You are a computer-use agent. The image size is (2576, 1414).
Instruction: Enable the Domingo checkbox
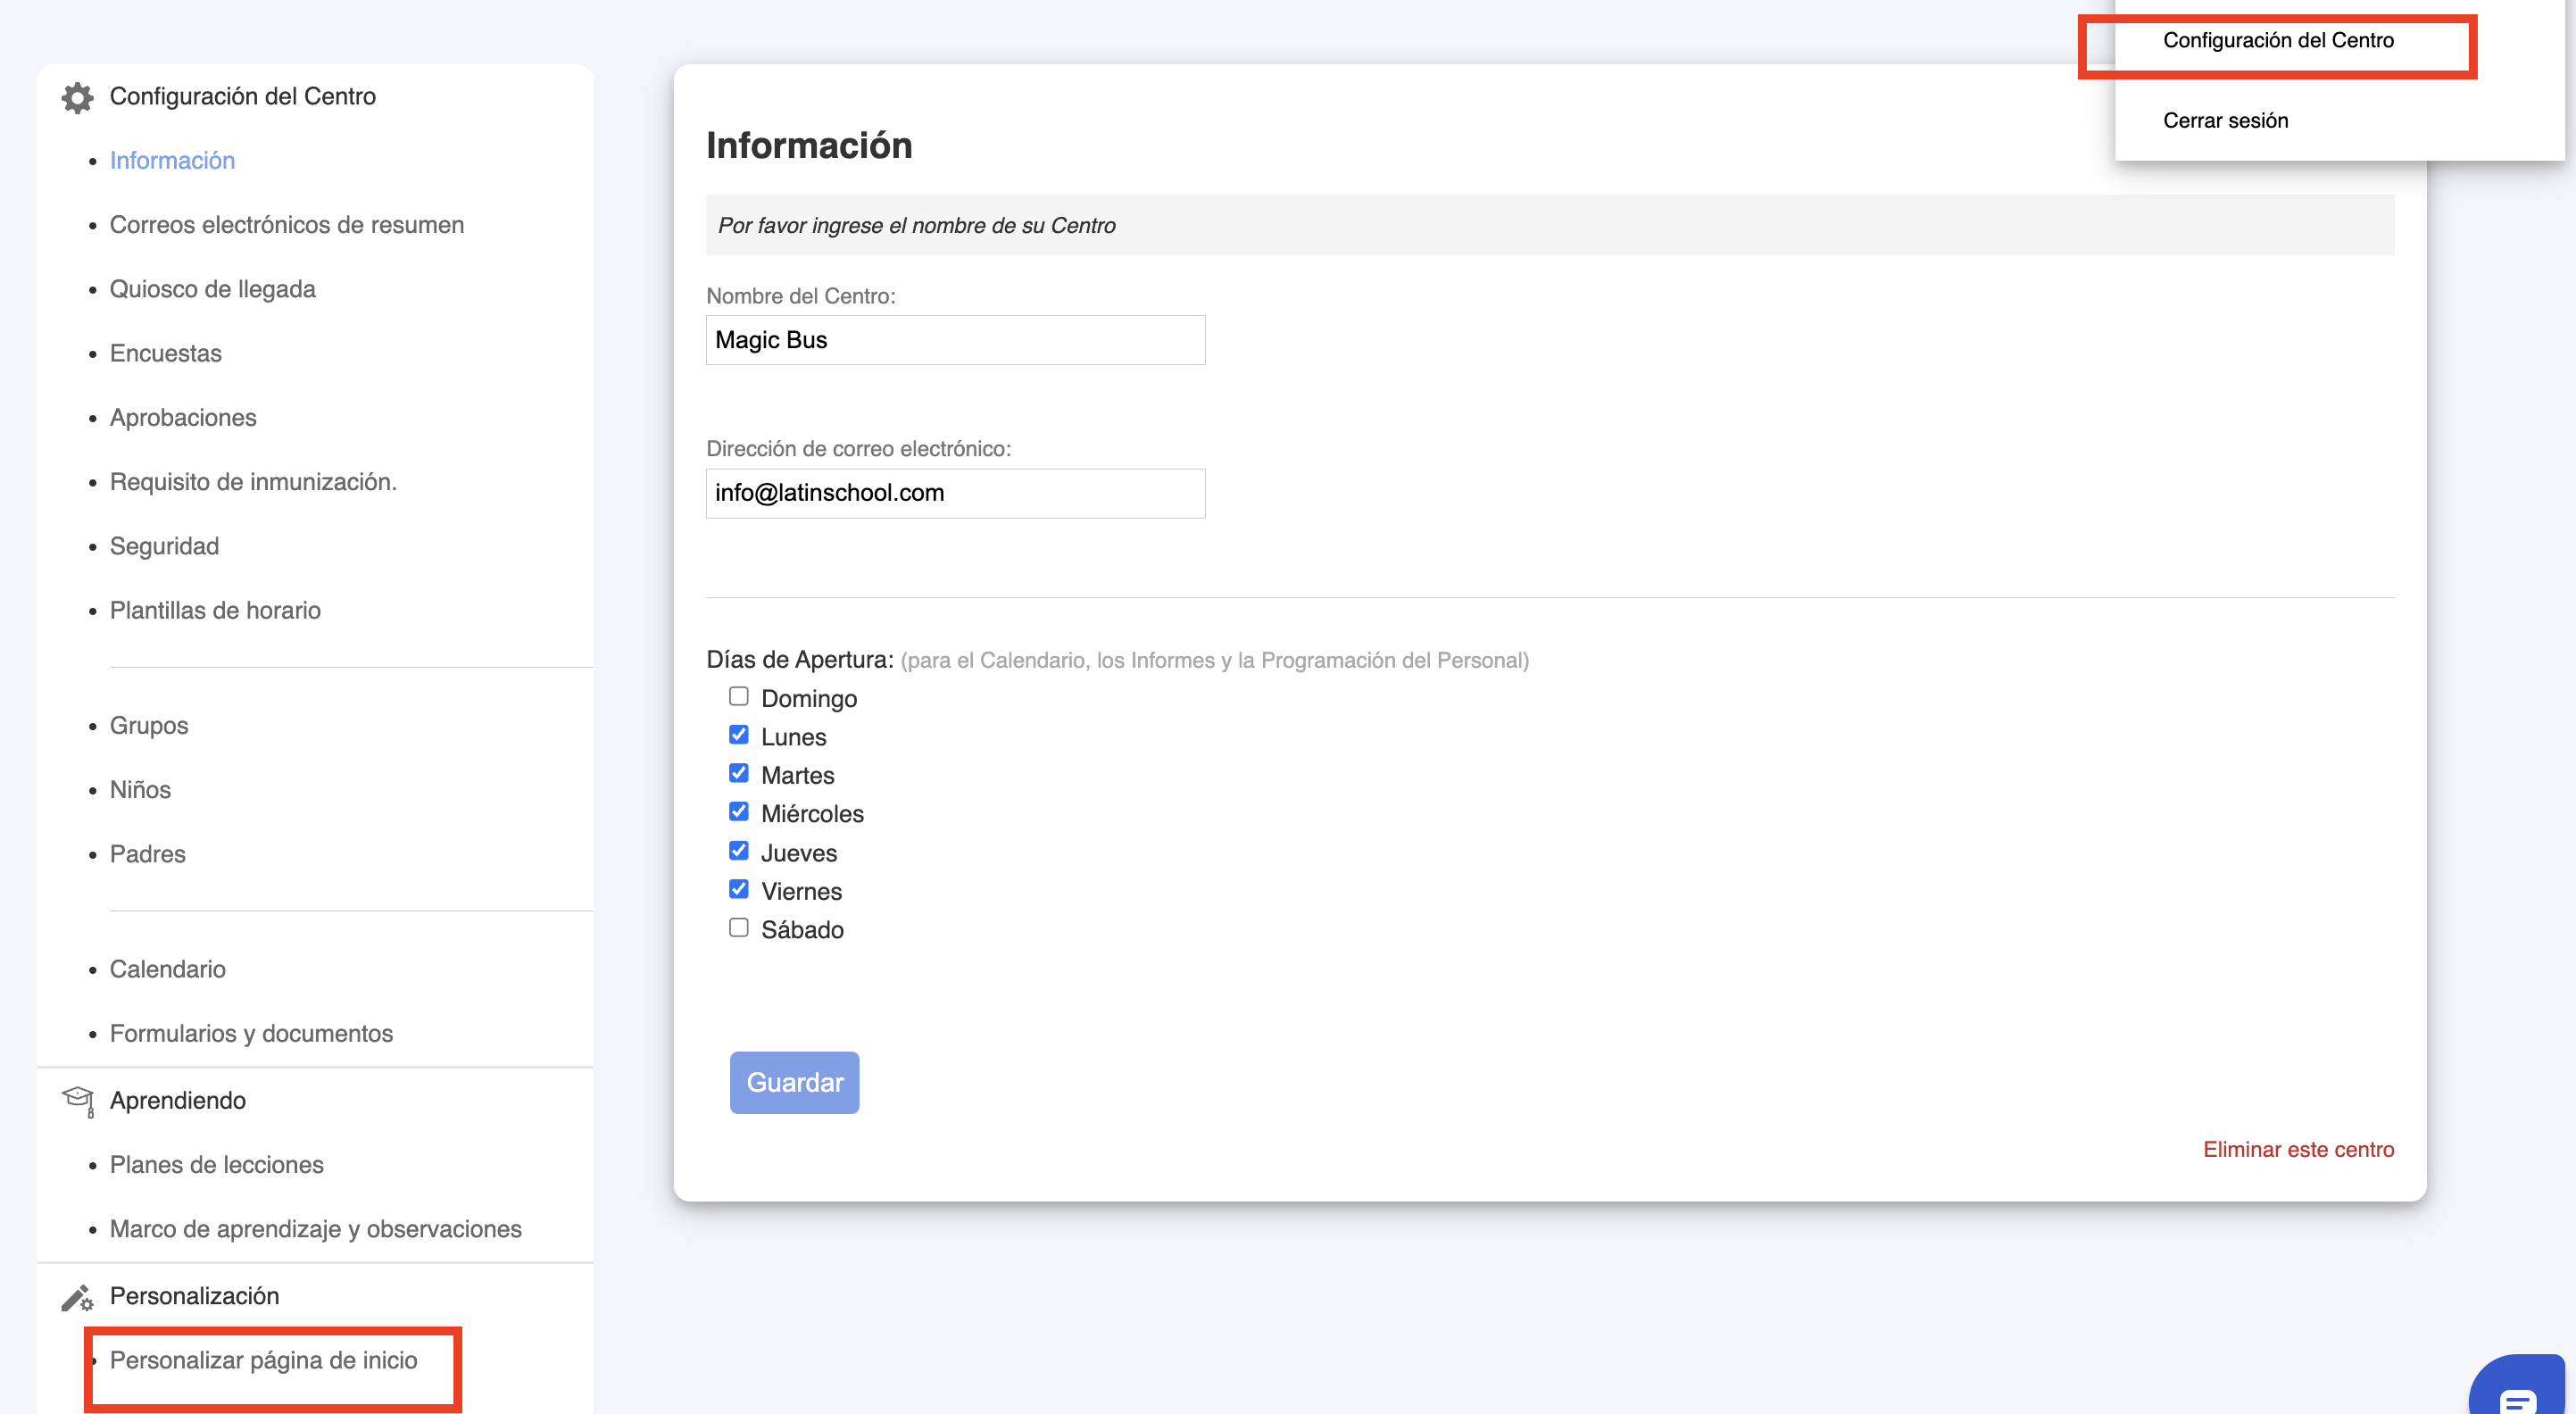(x=738, y=697)
